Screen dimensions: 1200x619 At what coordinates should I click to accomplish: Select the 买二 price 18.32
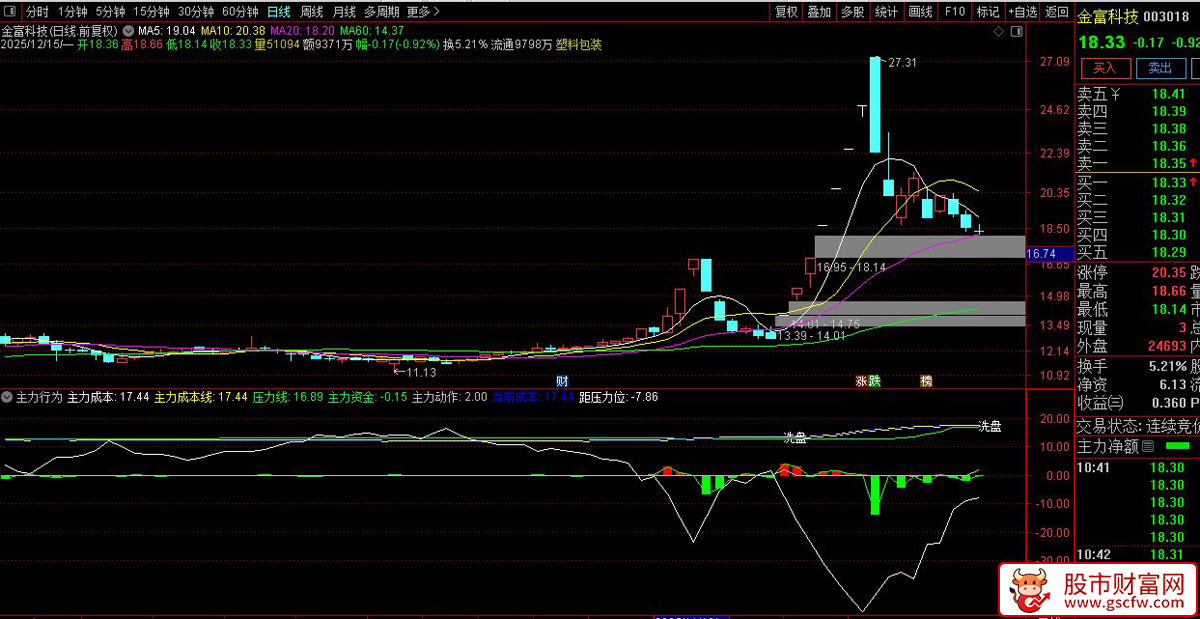(1168, 200)
